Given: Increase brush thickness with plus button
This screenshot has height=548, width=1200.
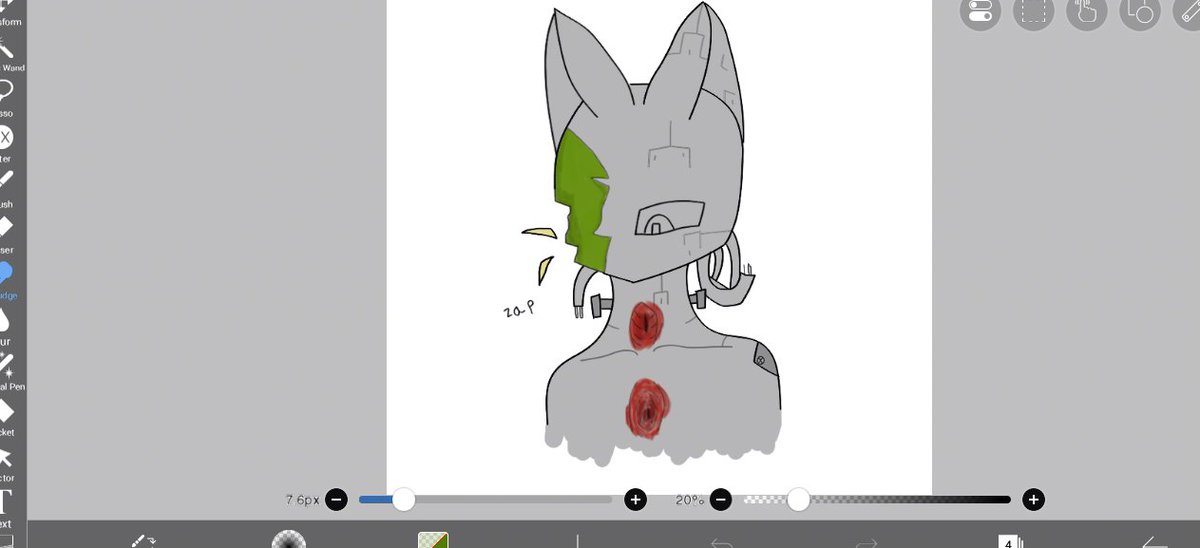Looking at the screenshot, I should [635, 499].
